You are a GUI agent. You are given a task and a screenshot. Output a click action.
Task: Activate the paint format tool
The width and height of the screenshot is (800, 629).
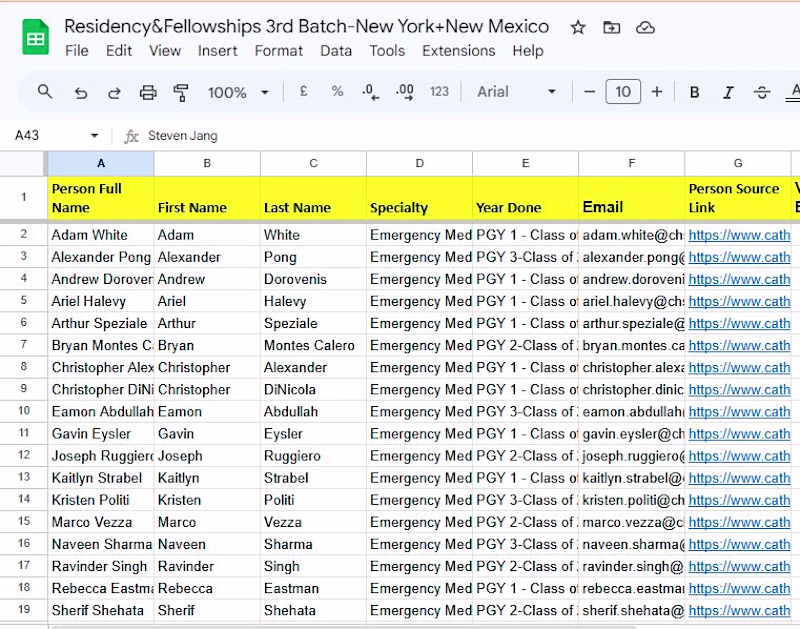(181, 92)
